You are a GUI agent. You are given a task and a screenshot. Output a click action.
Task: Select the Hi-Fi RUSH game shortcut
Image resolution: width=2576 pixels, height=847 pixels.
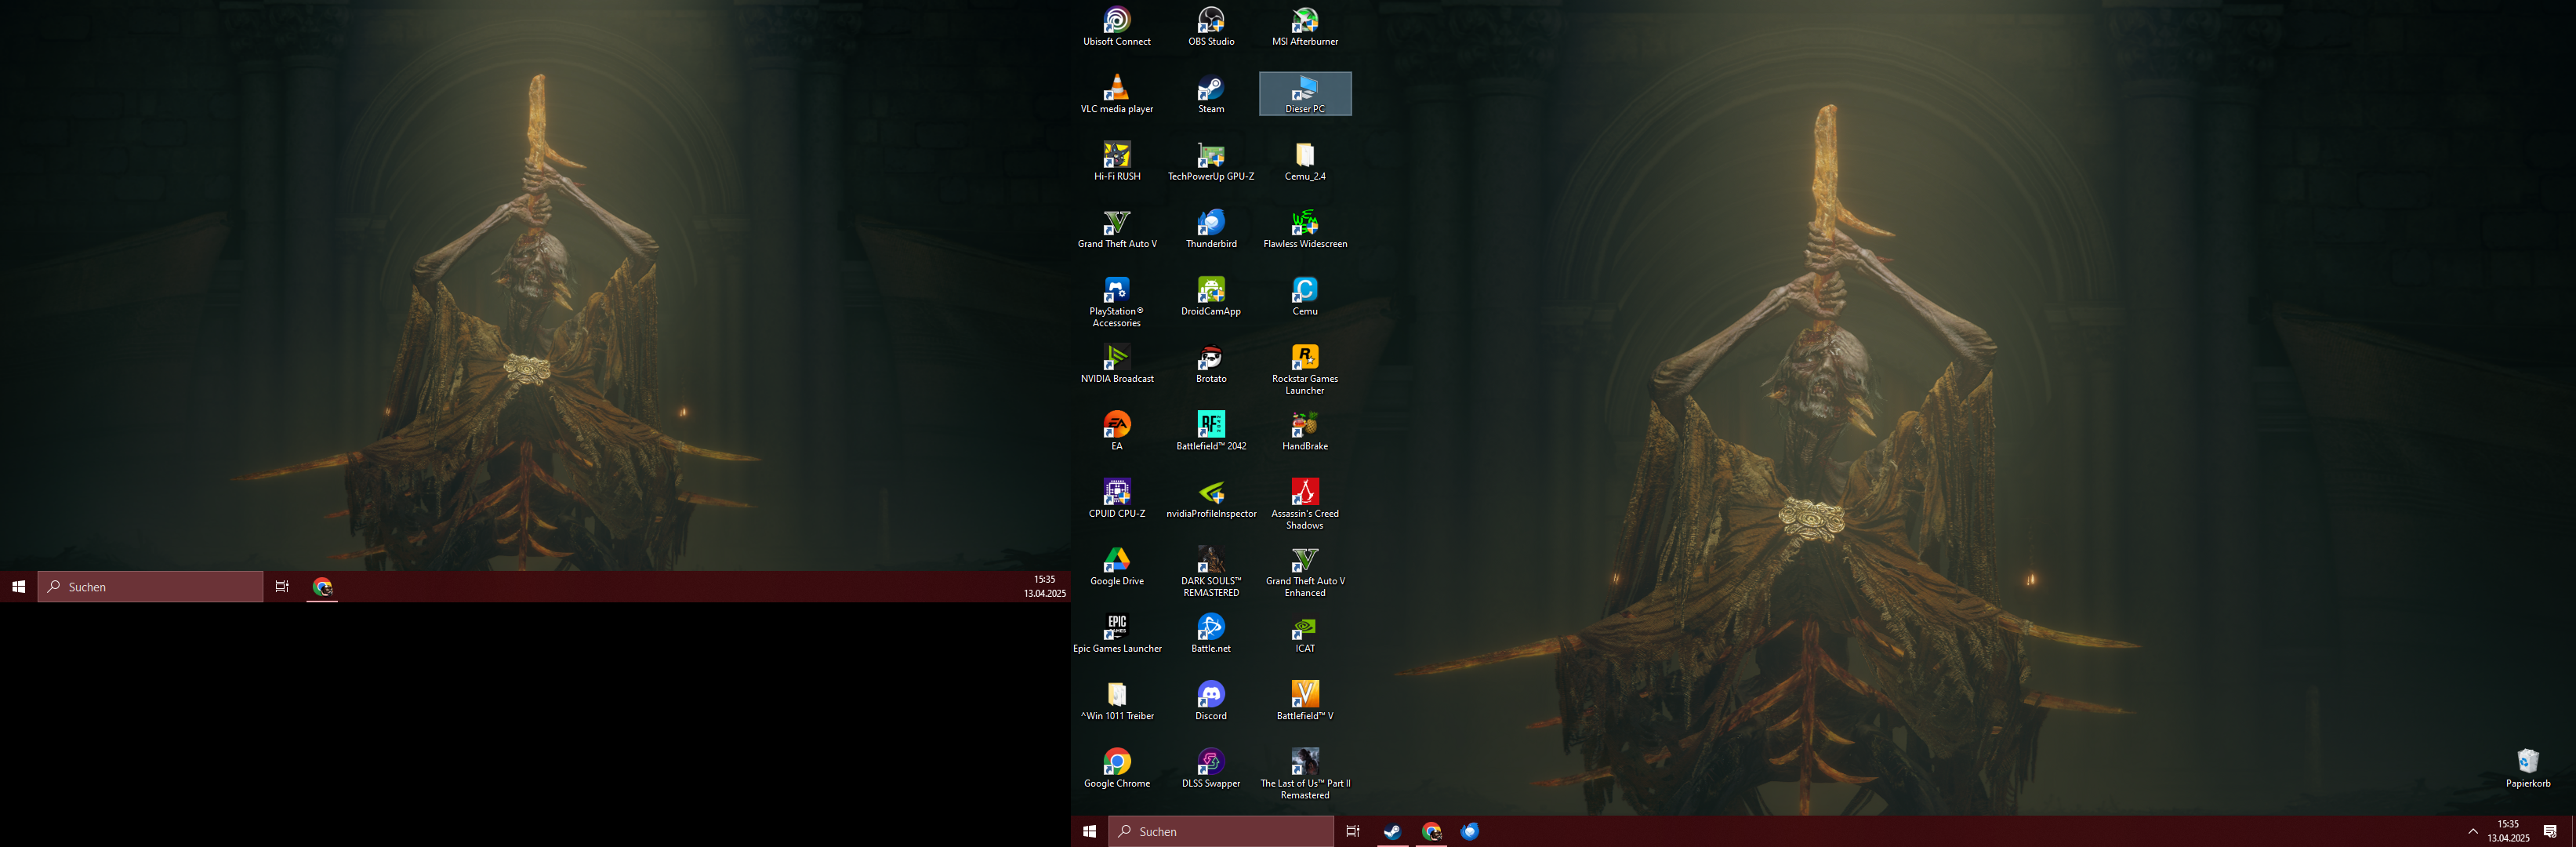tap(1116, 156)
